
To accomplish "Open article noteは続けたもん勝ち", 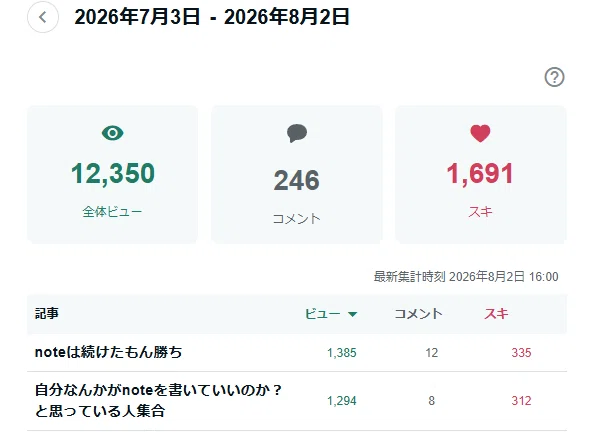I will pyautogui.click(x=109, y=352).
